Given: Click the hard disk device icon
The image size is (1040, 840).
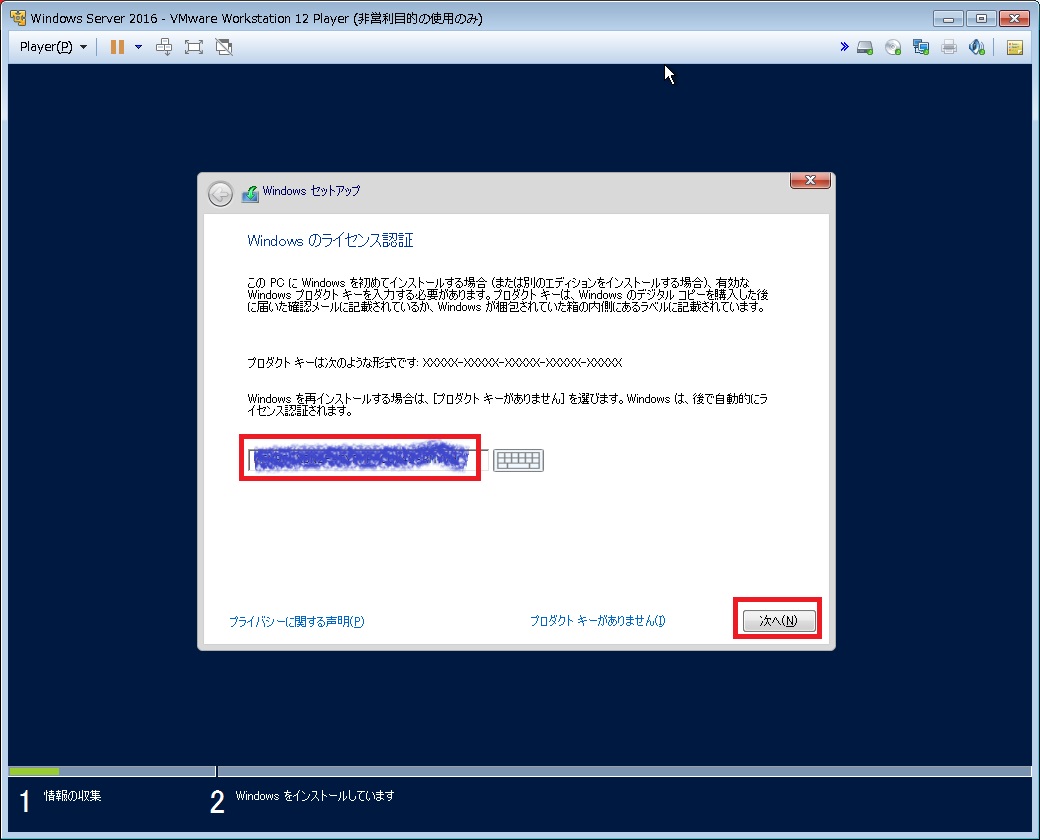Looking at the screenshot, I should [865, 47].
